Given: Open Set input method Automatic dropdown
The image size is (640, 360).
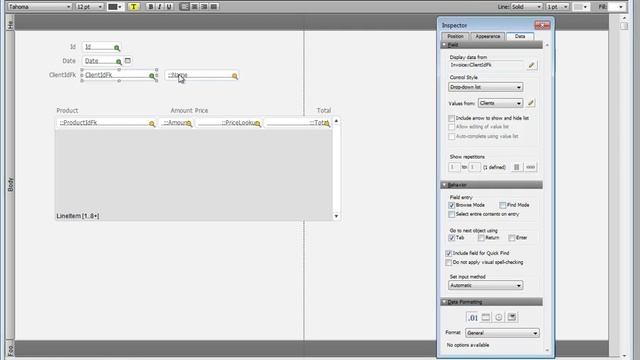Looking at the screenshot, I should pyautogui.click(x=485, y=285).
